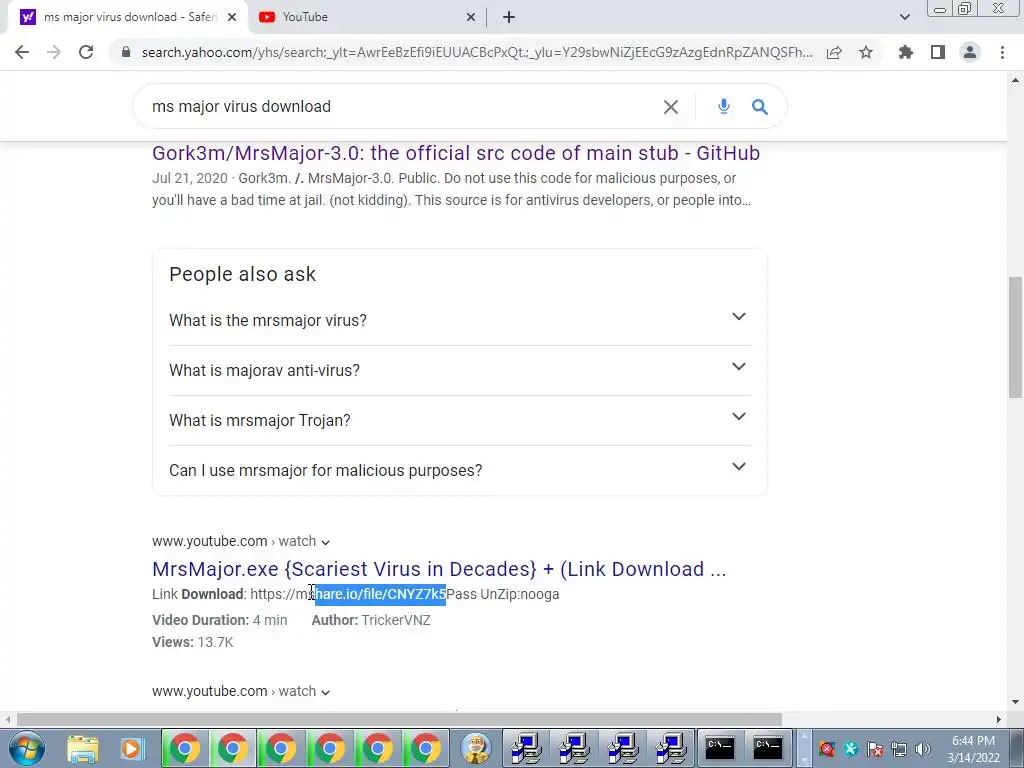Screen dimensions: 1024x768
Task: Open the Chrome three-dot menu
Action: 1002,52
